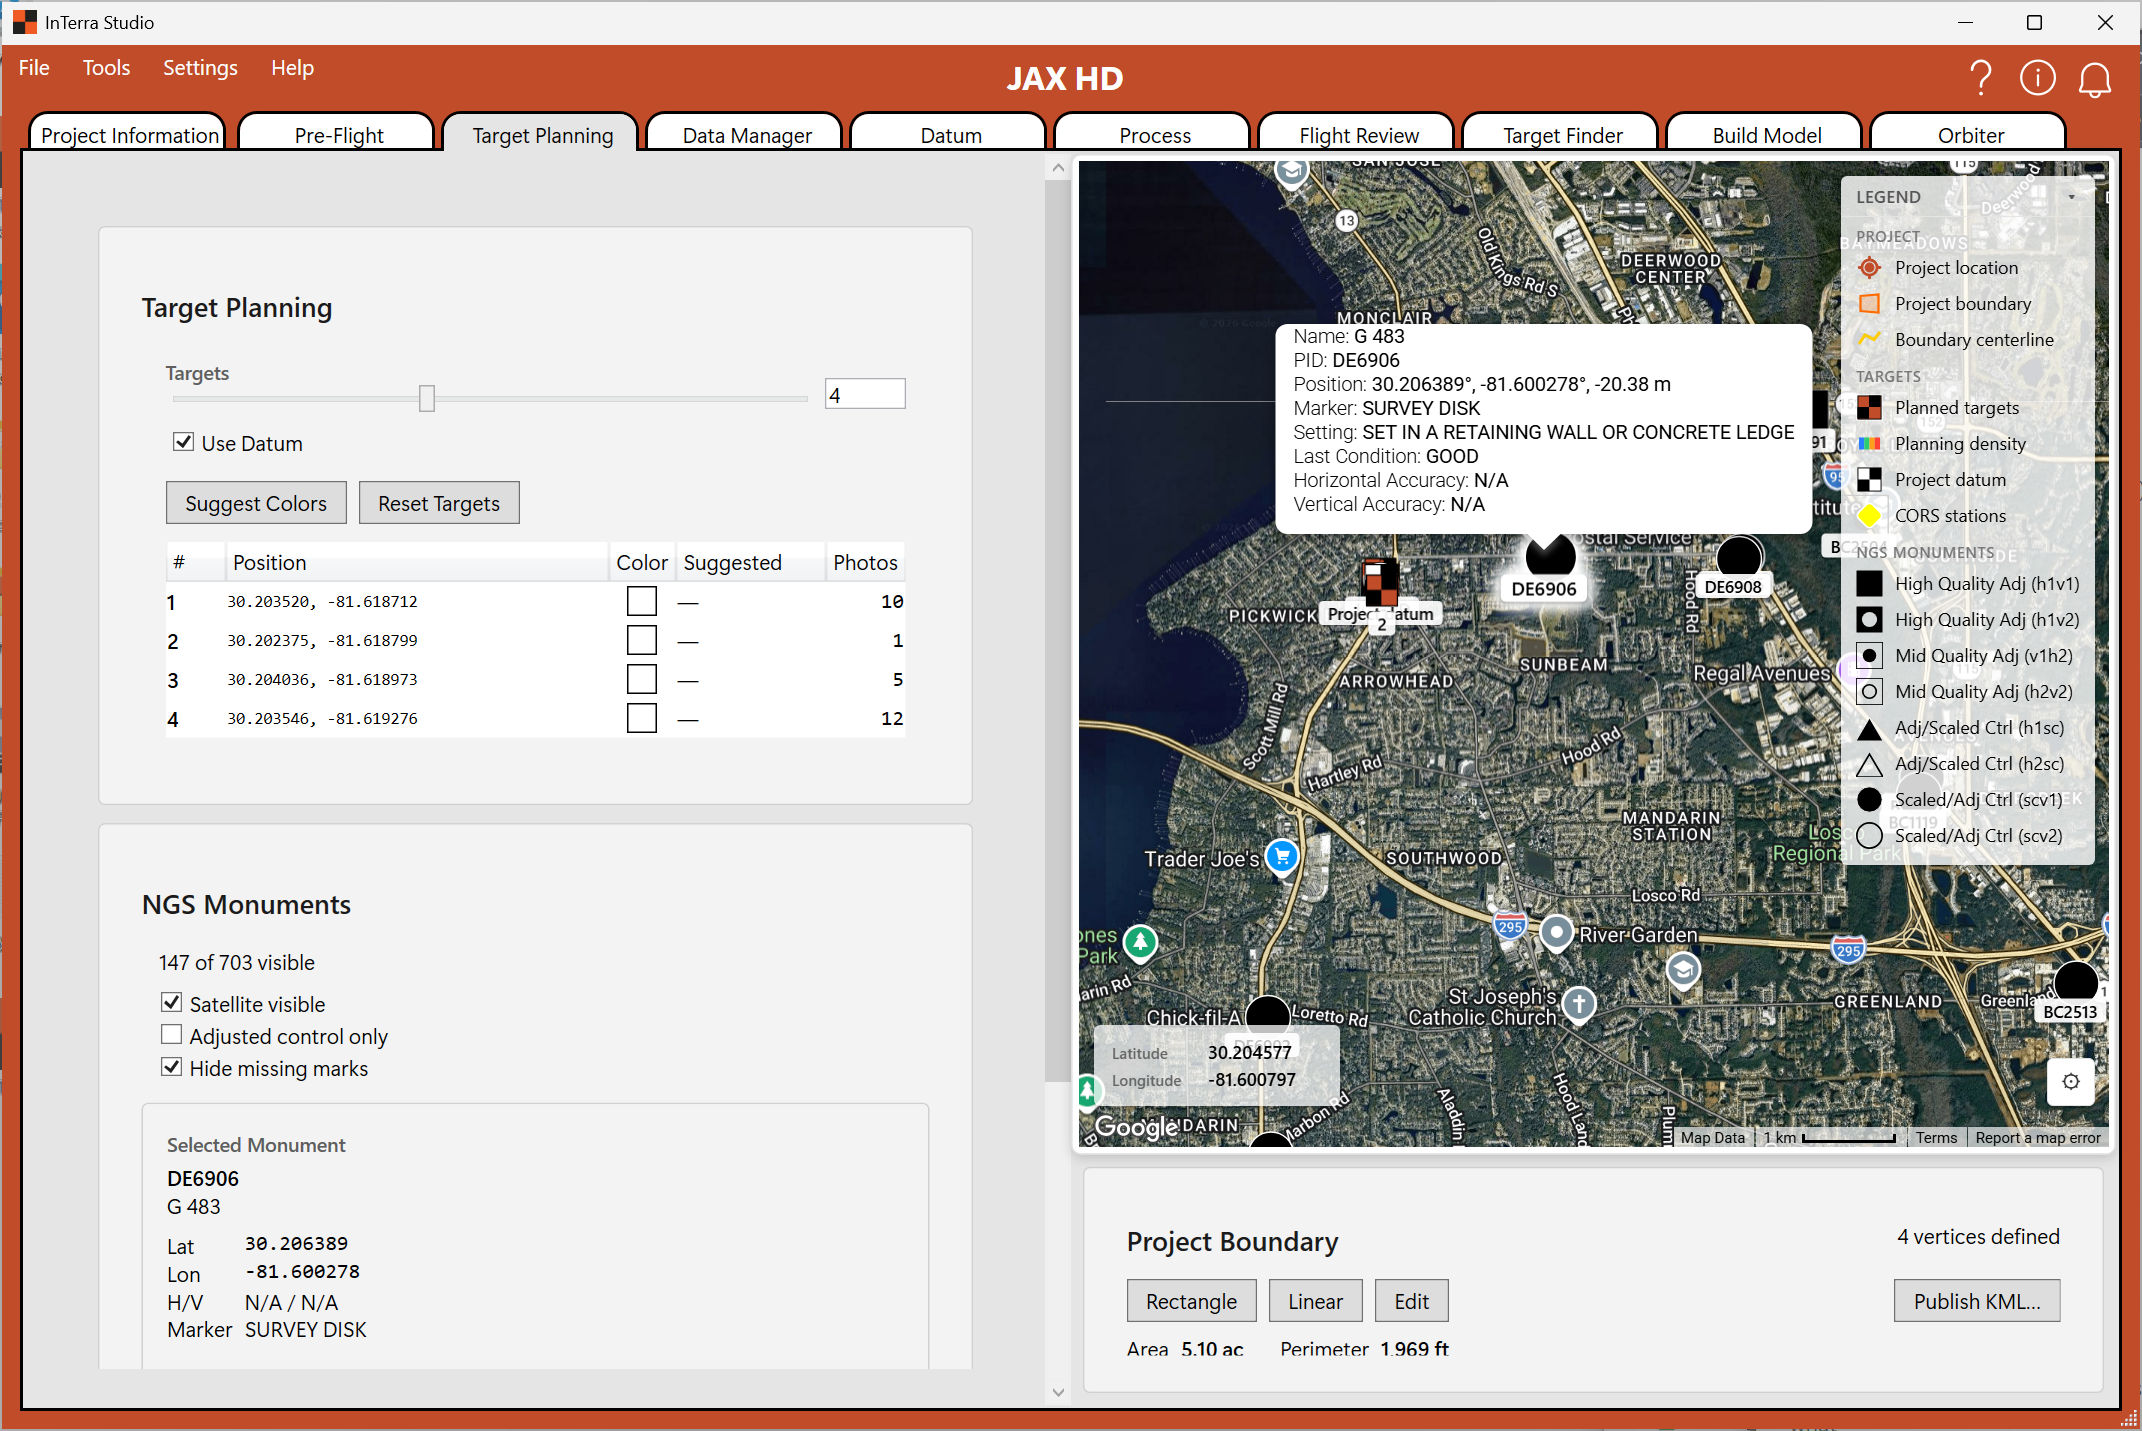Switch to the Data Manager tab

pos(746,135)
